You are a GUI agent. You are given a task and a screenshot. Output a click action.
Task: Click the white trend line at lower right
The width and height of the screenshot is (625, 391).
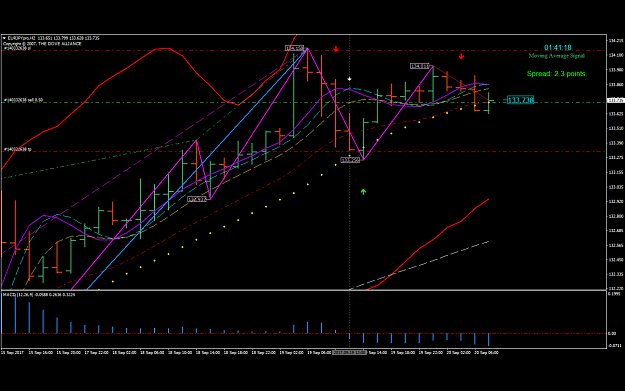pyautogui.click(x=419, y=265)
